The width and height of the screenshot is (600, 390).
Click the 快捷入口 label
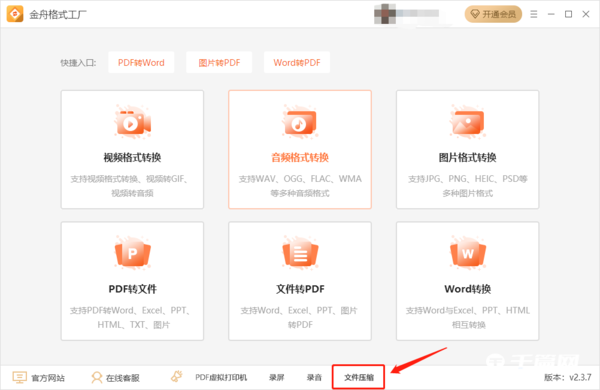[x=78, y=63]
